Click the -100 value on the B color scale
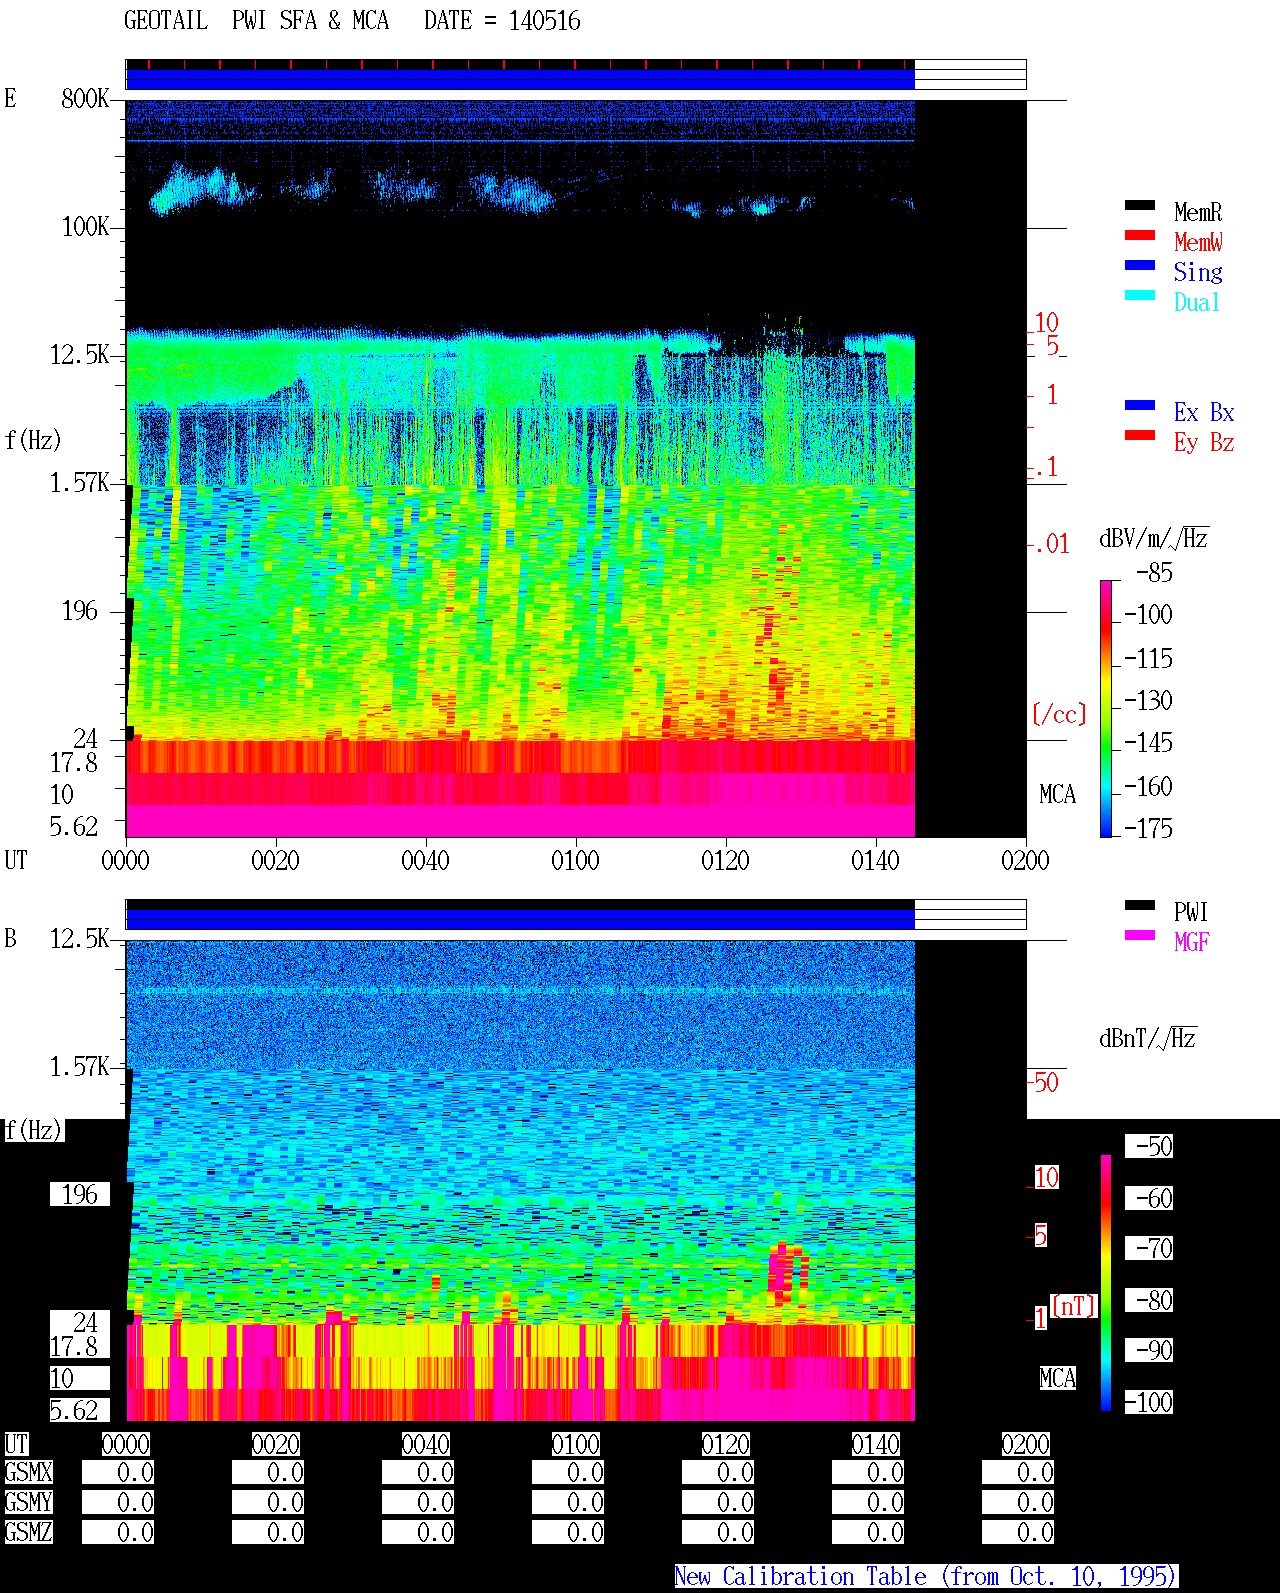The height and width of the screenshot is (1593, 1280). pos(1148,1402)
